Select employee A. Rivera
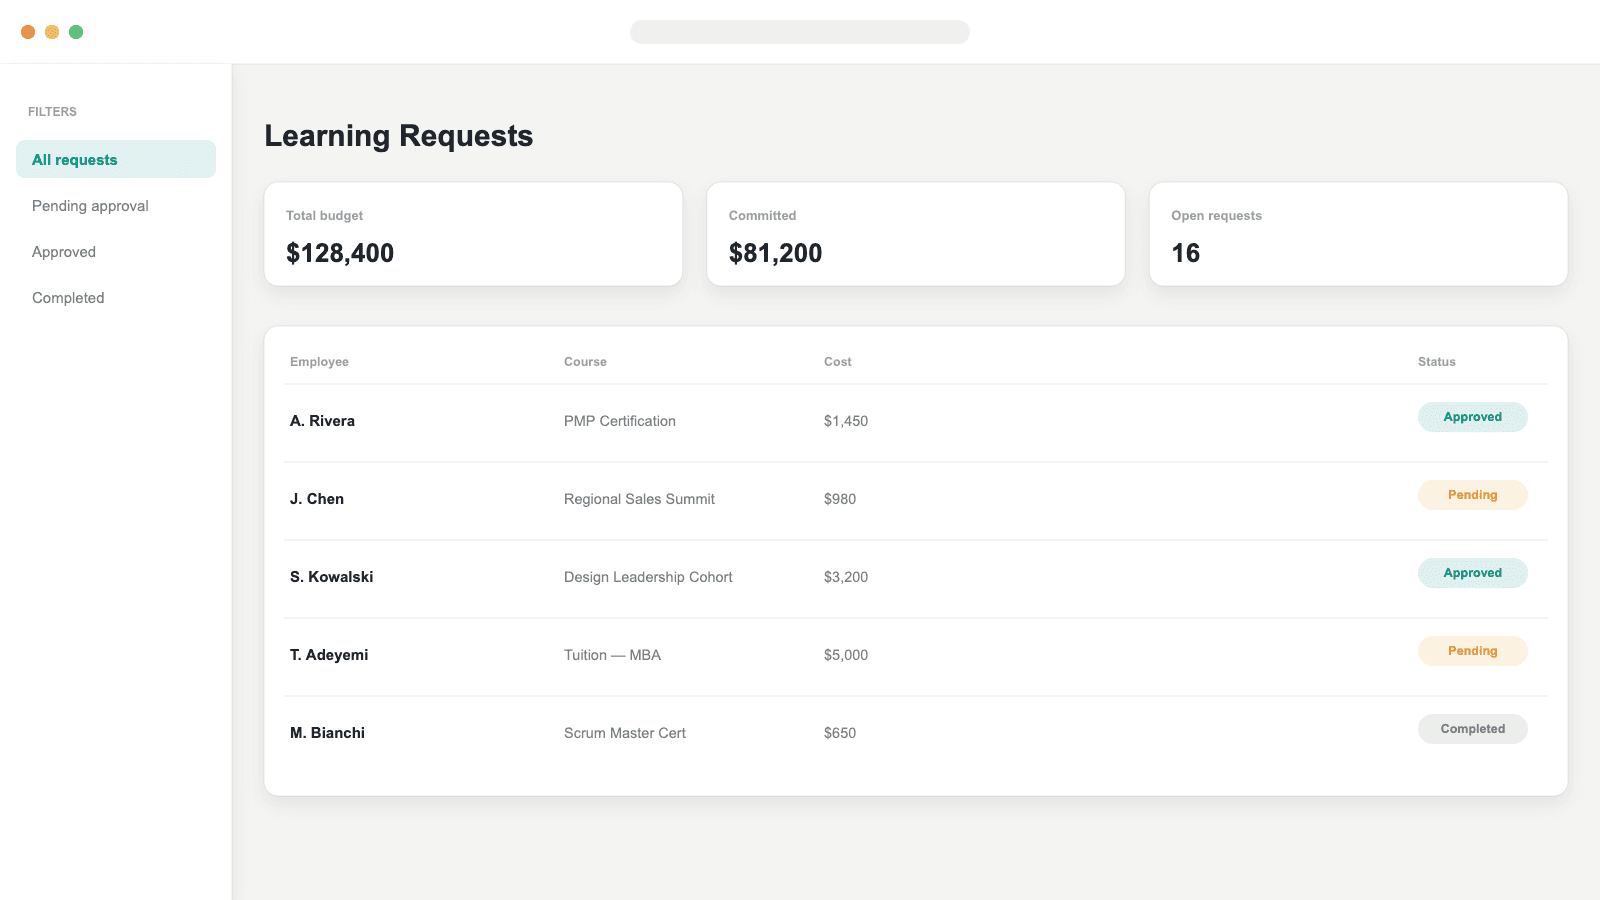This screenshot has width=1600, height=900. (322, 421)
